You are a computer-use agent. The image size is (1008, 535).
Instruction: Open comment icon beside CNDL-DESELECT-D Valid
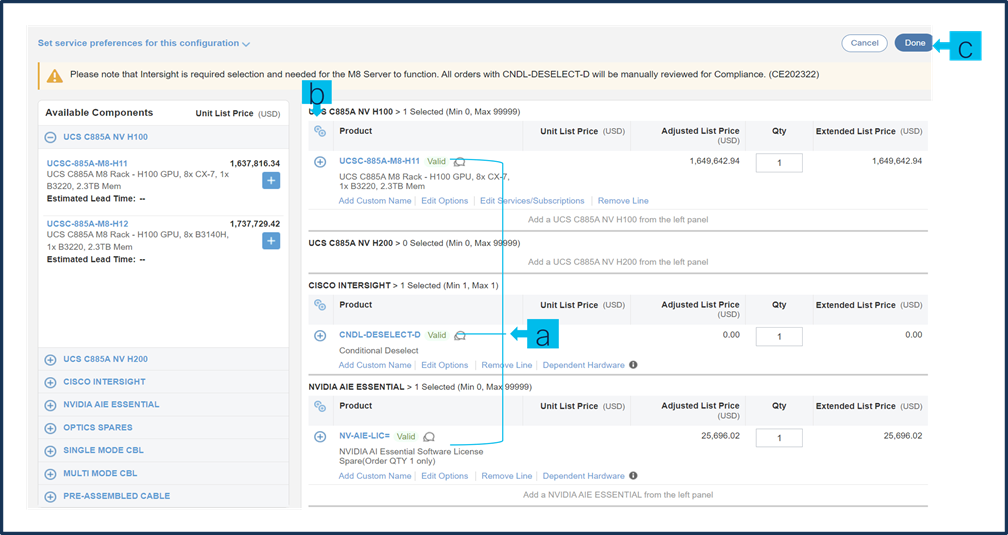tap(460, 335)
